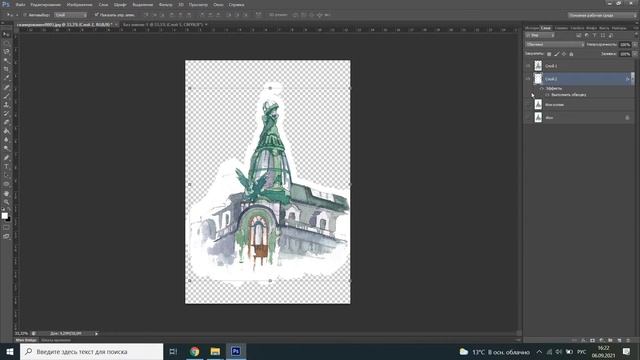Select the Blur tool
Screen dimensions: 640x360
pyautogui.click(x=6, y=140)
